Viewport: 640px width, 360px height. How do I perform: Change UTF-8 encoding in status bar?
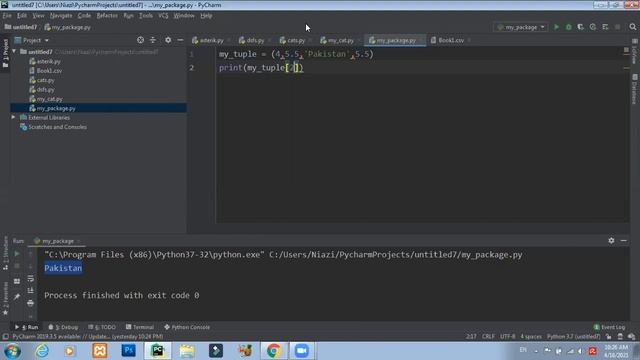click(x=508, y=337)
